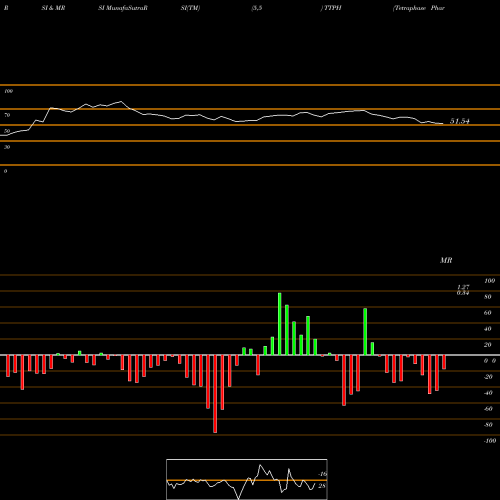500x500 pixels.
Task: Click the current RSI value 51.54
Action: (460, 121)
